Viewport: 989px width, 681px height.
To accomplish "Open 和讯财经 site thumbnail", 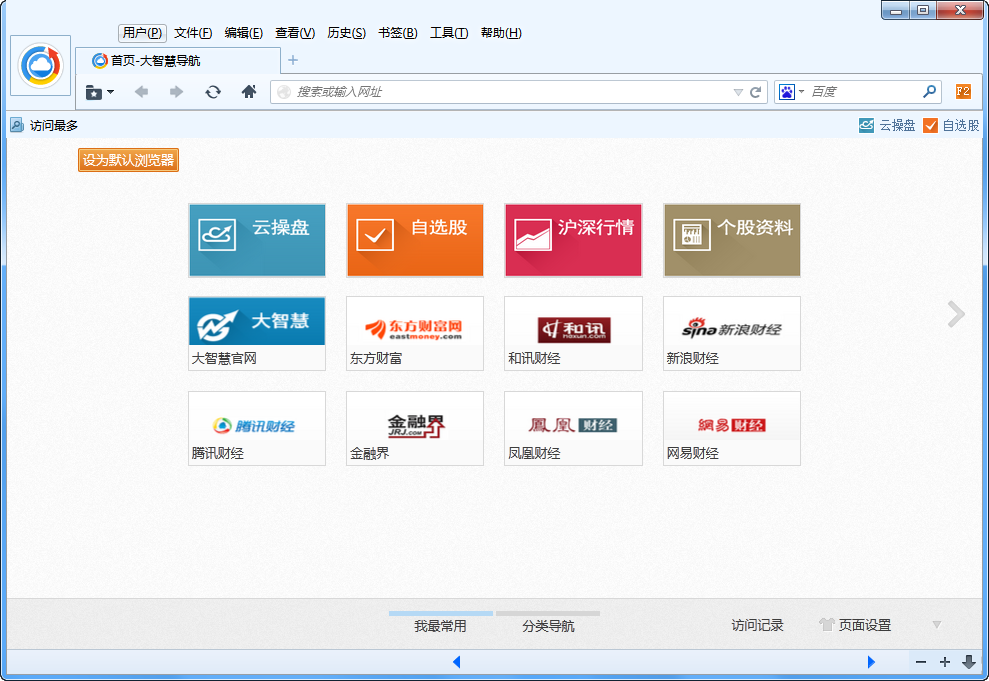I will pyautogui.click(x=573, y=334).
